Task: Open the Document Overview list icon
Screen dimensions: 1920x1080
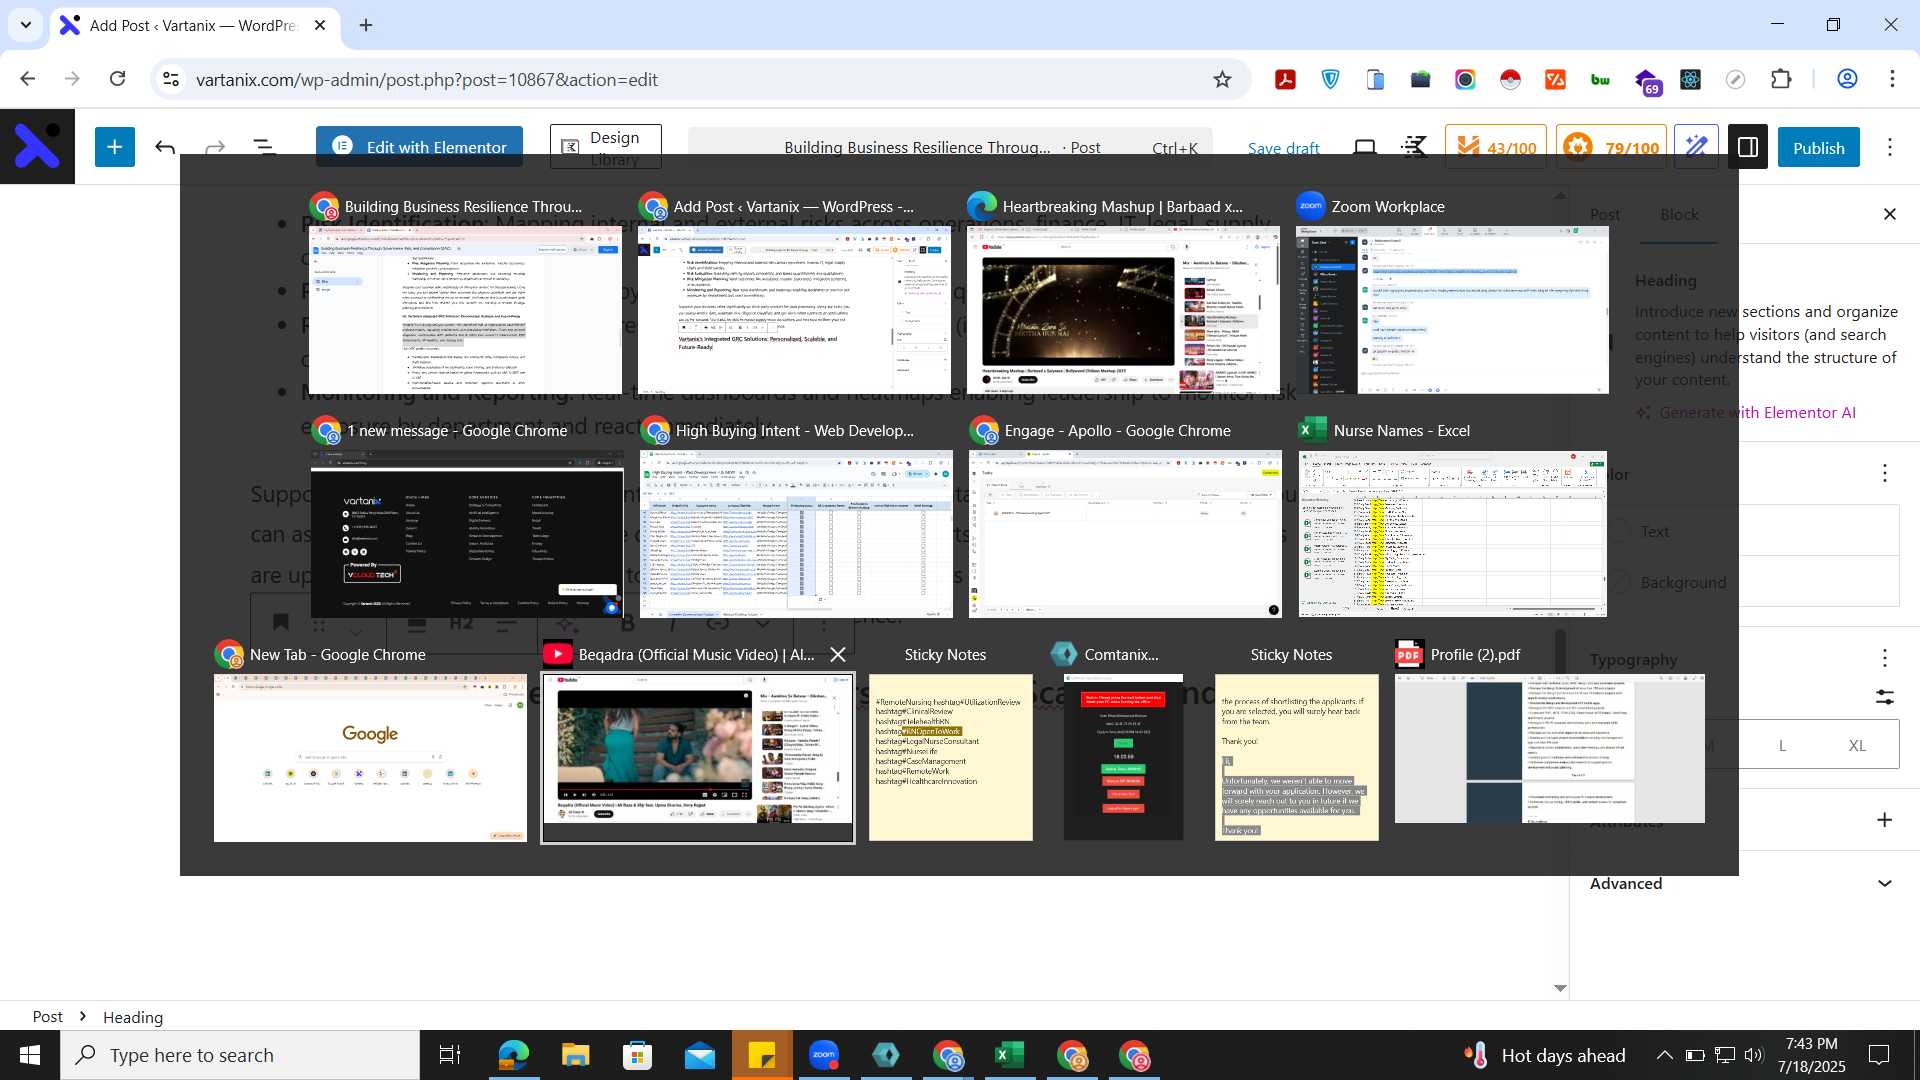Action: [264, 148]
